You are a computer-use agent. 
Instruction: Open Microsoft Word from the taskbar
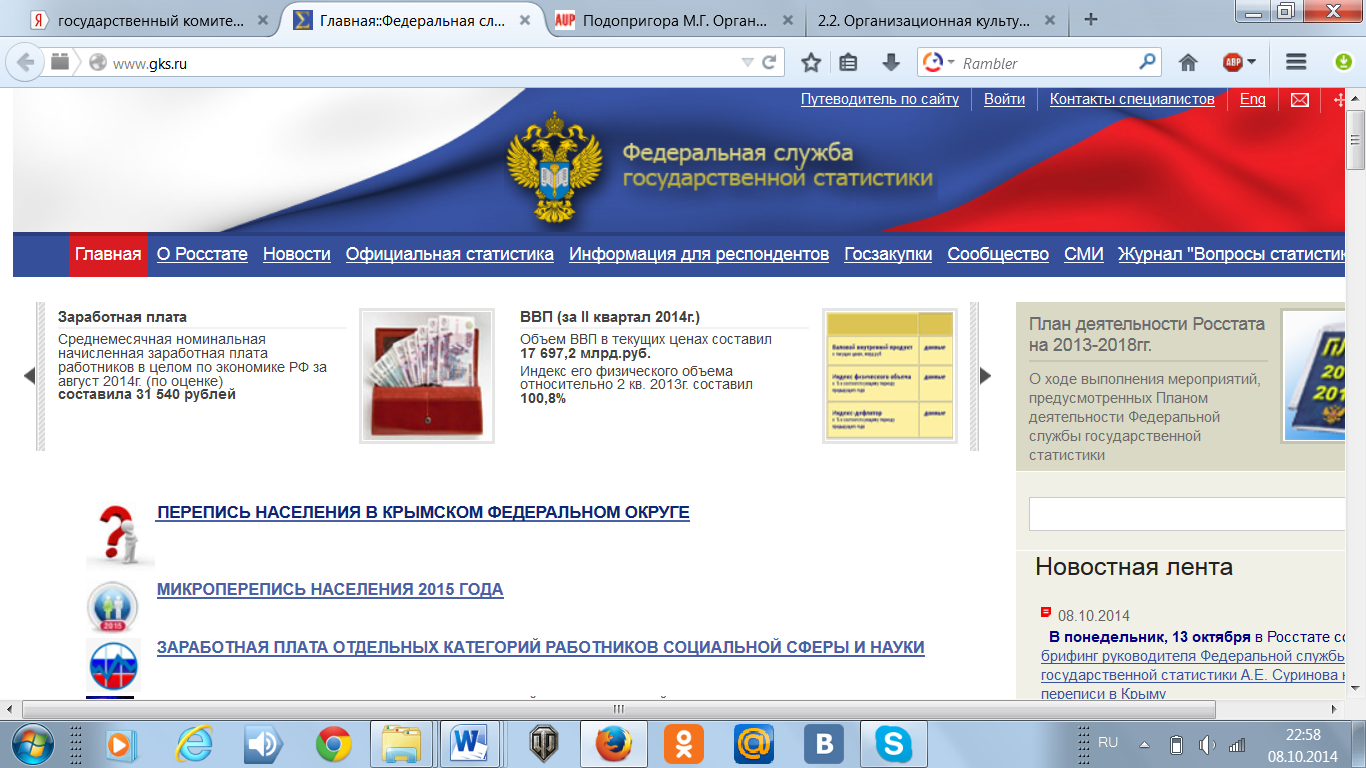pos(467,744)
